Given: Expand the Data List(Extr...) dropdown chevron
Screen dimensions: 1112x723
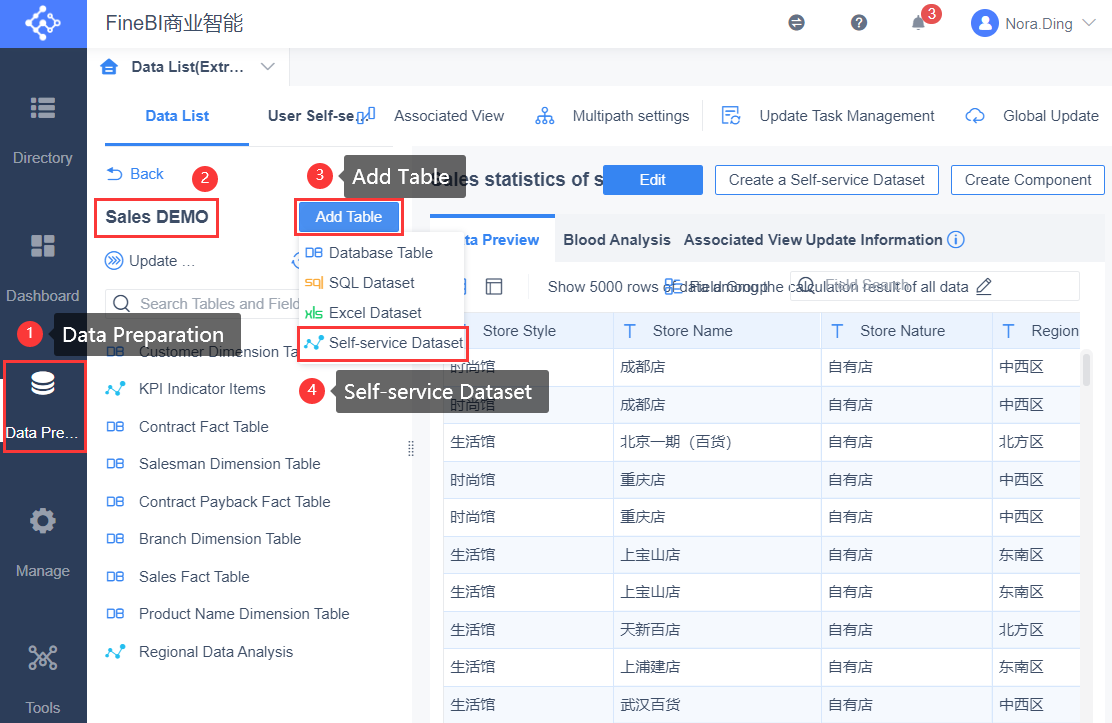Looking at the screenshot, I should click(267, 67).
